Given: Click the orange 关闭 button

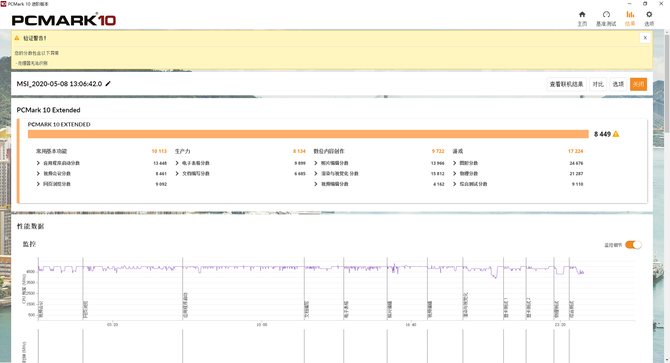Looking at the screenshot, I should click(x=638, y=84).
